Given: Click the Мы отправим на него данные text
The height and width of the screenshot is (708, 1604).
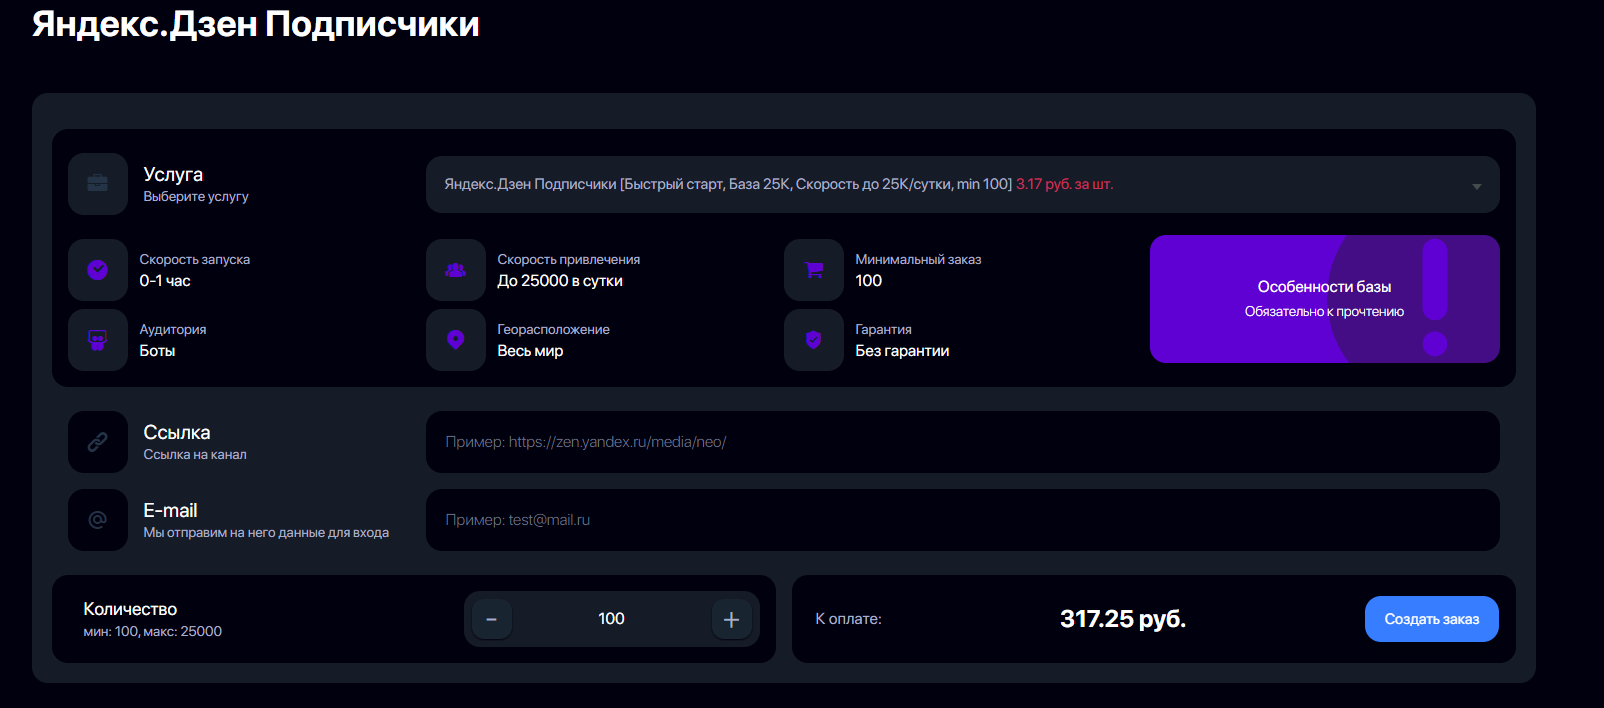Looking at the screenshot, I should tap(266, 532).
